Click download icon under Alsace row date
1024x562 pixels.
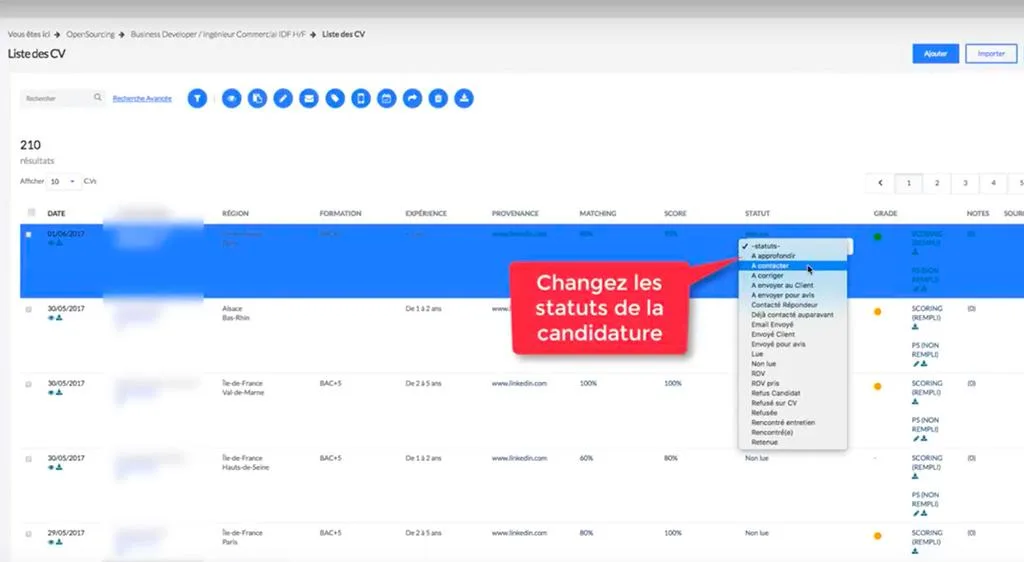pyautogui.click(x=59, y=318)
